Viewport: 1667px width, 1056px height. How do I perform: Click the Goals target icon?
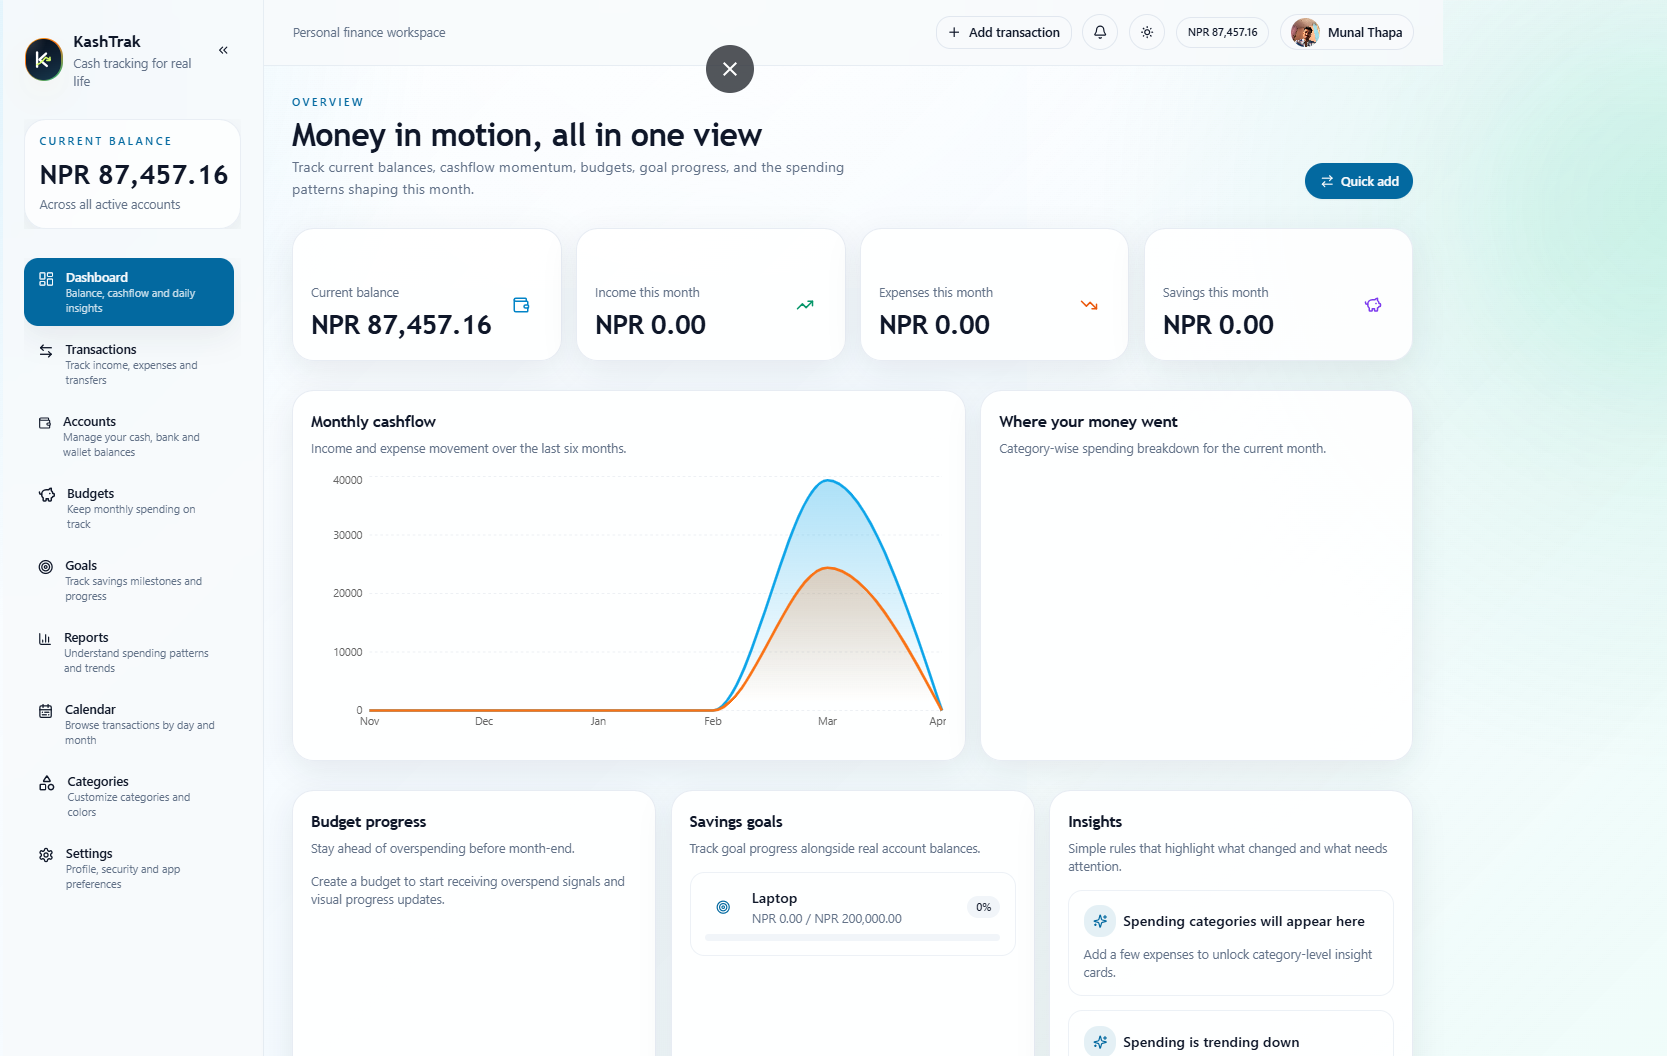click(x=45, y=566)
